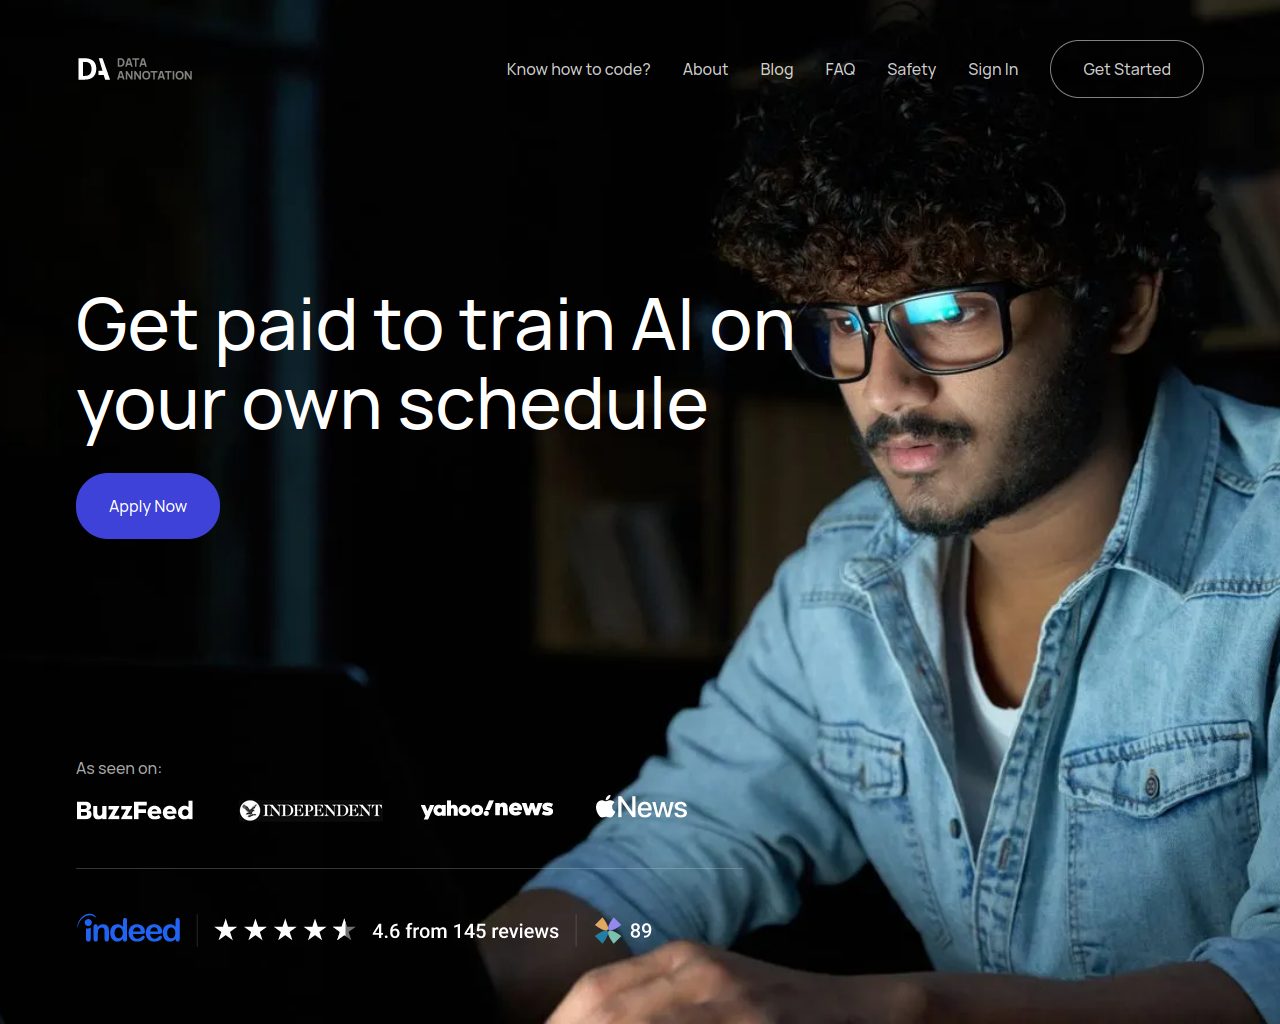Image resolution: width=1280 pixels, height=1024 pixels.
Task: Click the Independent logo
Action: [x=311, y=810]
